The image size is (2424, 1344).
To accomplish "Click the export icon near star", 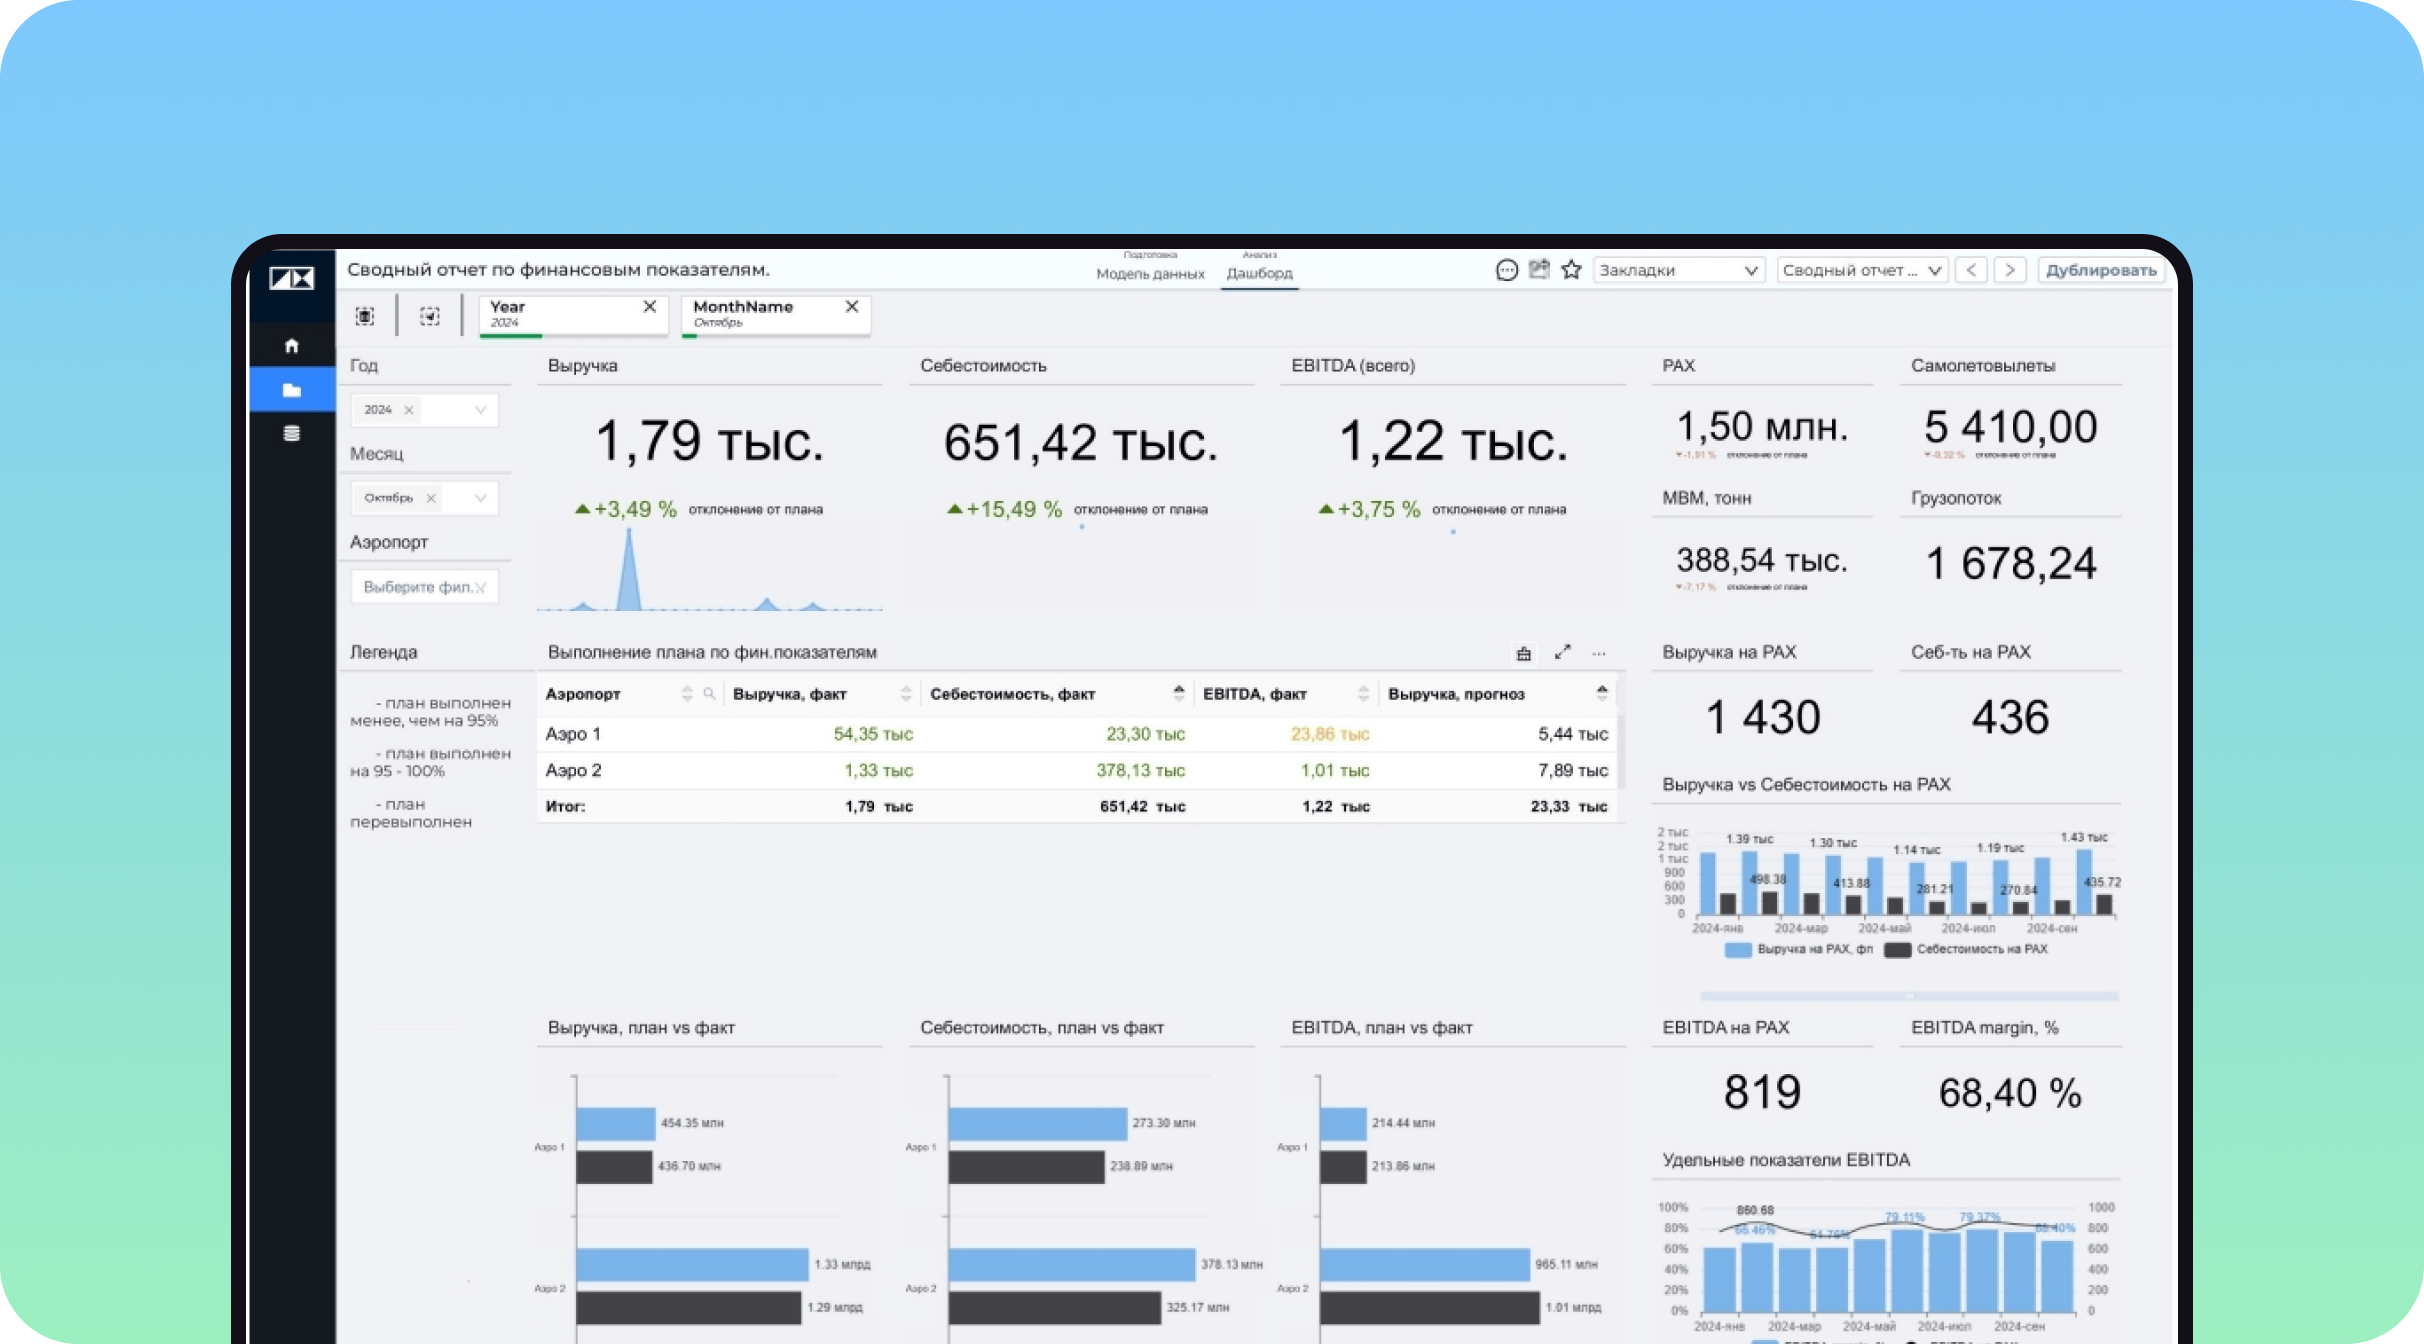I will coord(1539,270).
